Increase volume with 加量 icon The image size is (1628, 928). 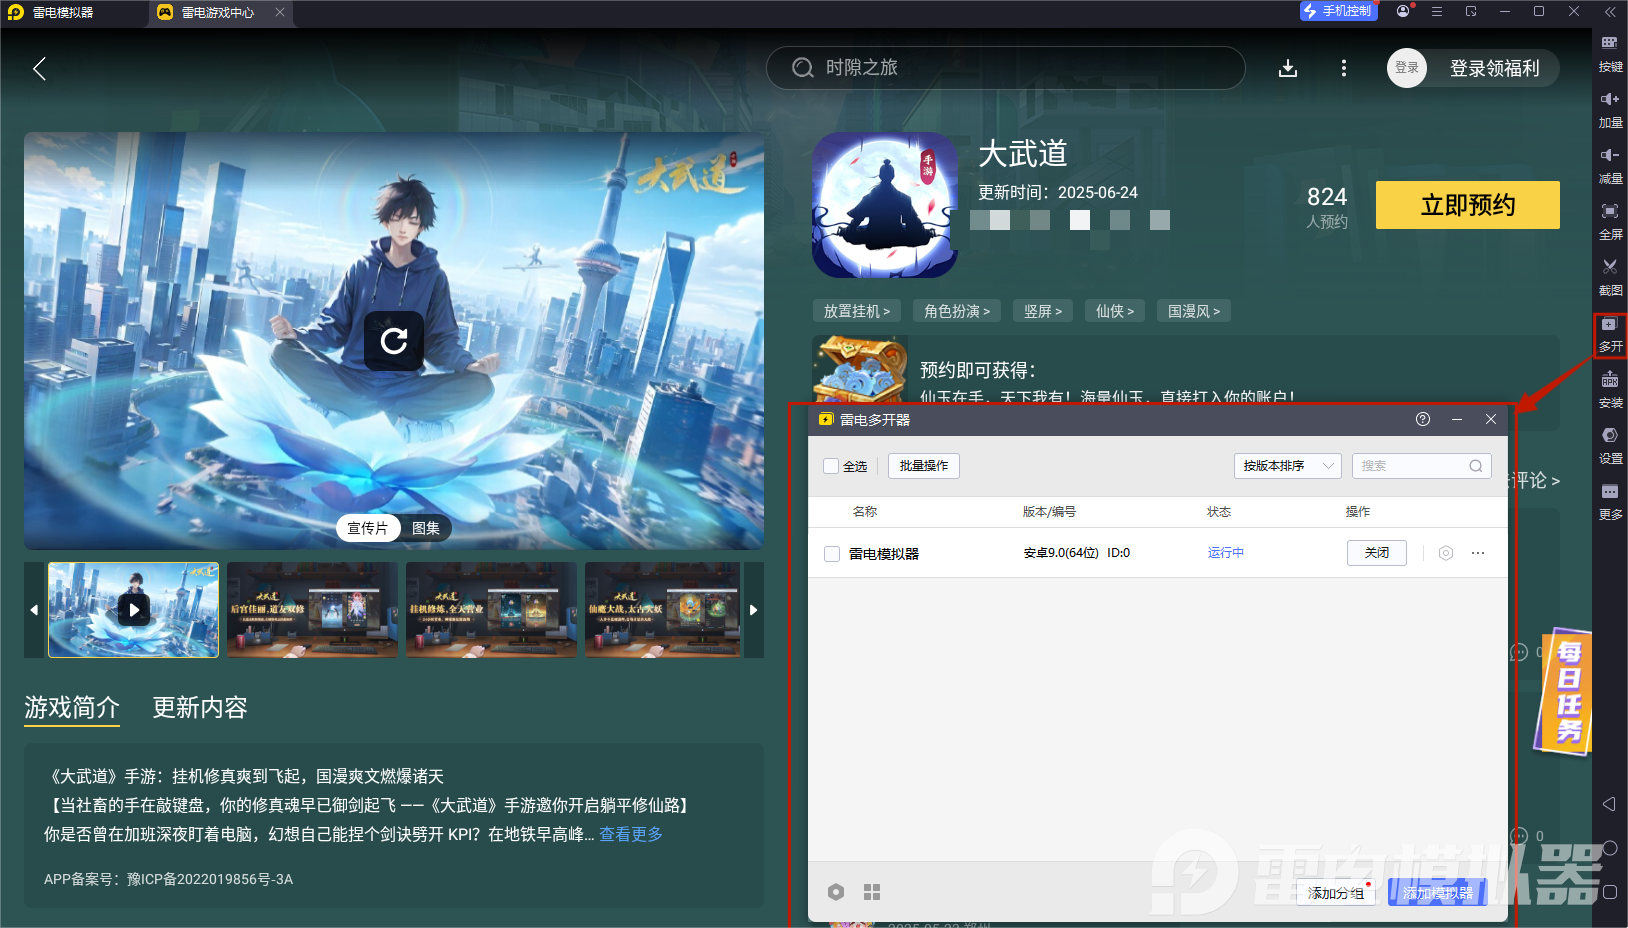click(1610, 109)
